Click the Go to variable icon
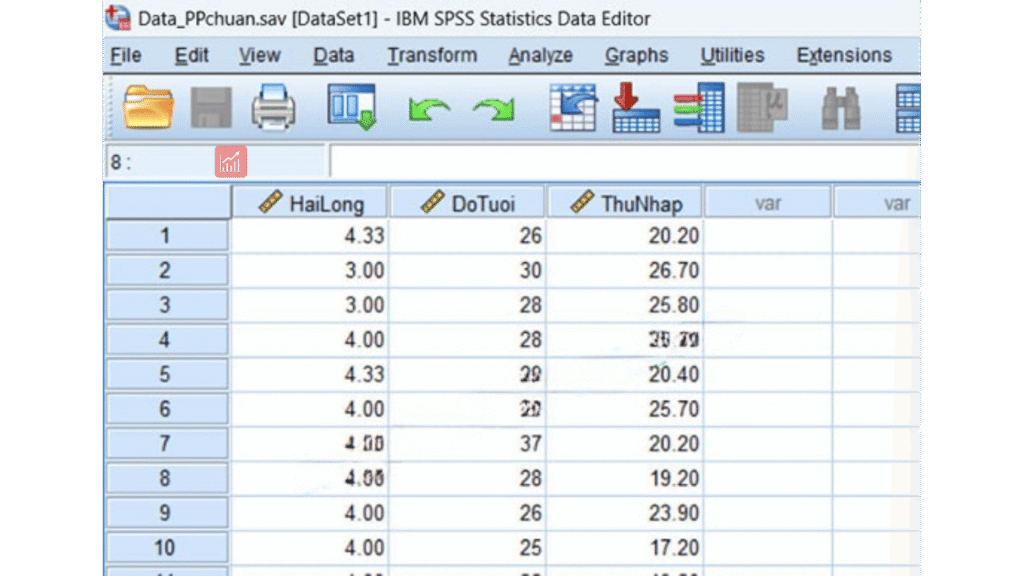The width and height of the screenshot is (1024, 576). 636,108
